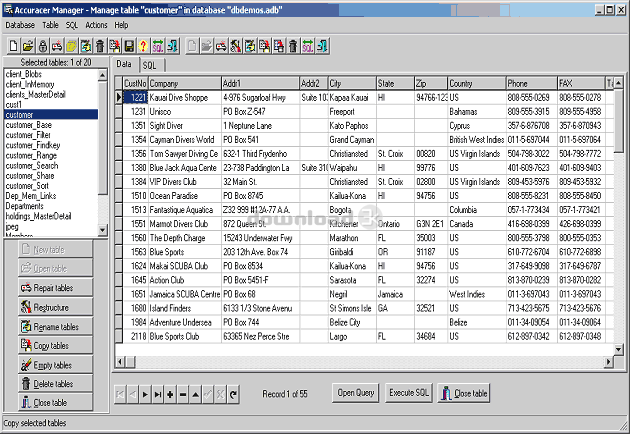Click the data grid scroll-down arrow

click(x=619, y=350)
